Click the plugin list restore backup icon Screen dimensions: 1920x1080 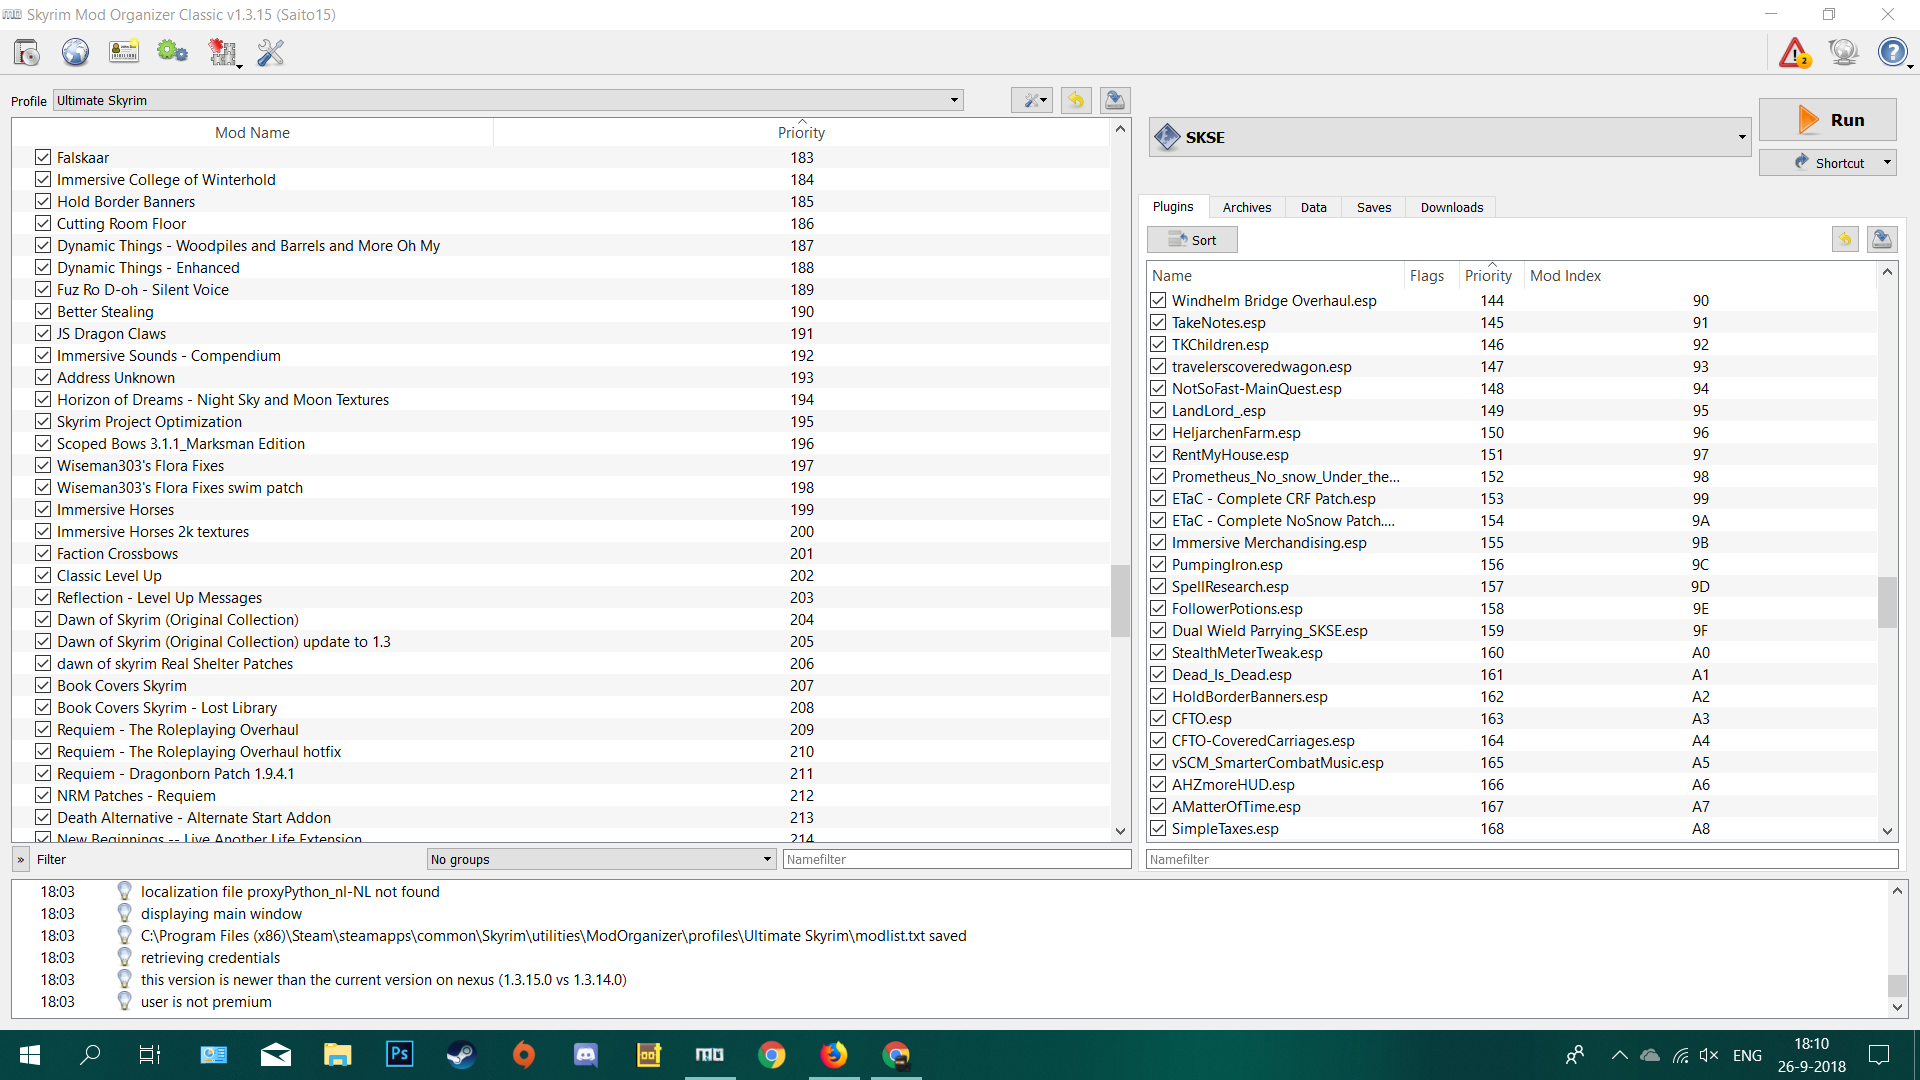pos(1845,239)
